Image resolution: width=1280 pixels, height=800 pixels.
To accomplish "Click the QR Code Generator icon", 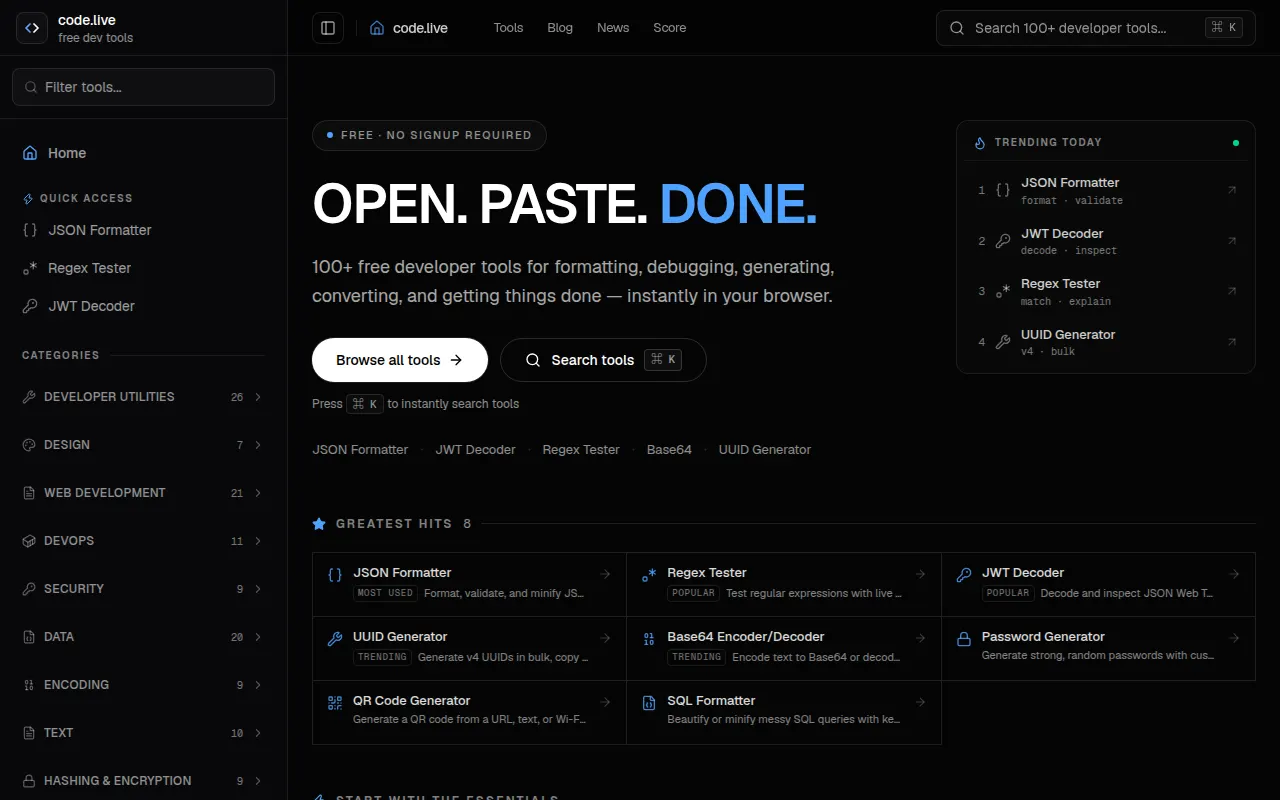I will (x=335, y=703).
